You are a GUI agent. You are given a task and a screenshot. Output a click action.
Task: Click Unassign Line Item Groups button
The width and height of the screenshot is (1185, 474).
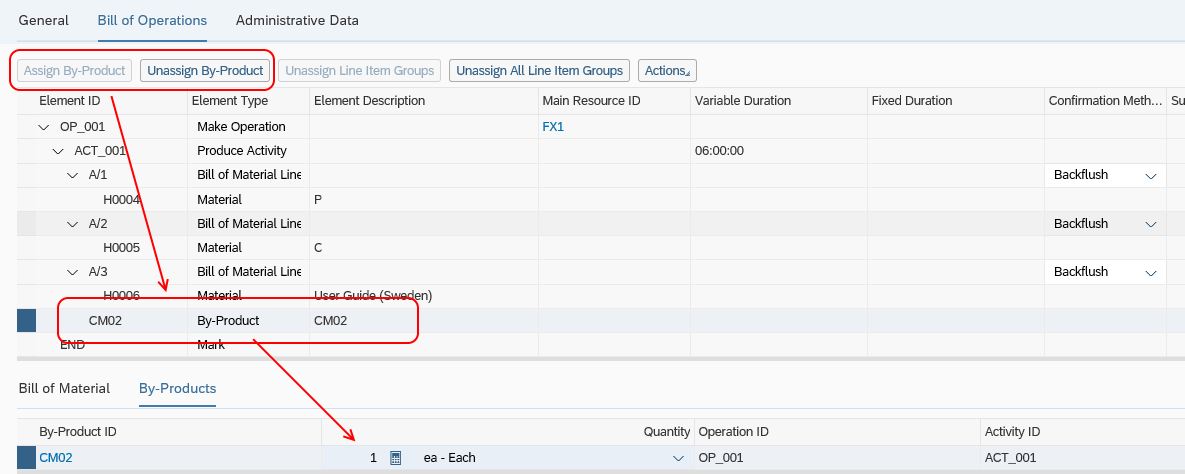[x=360, y=70]
